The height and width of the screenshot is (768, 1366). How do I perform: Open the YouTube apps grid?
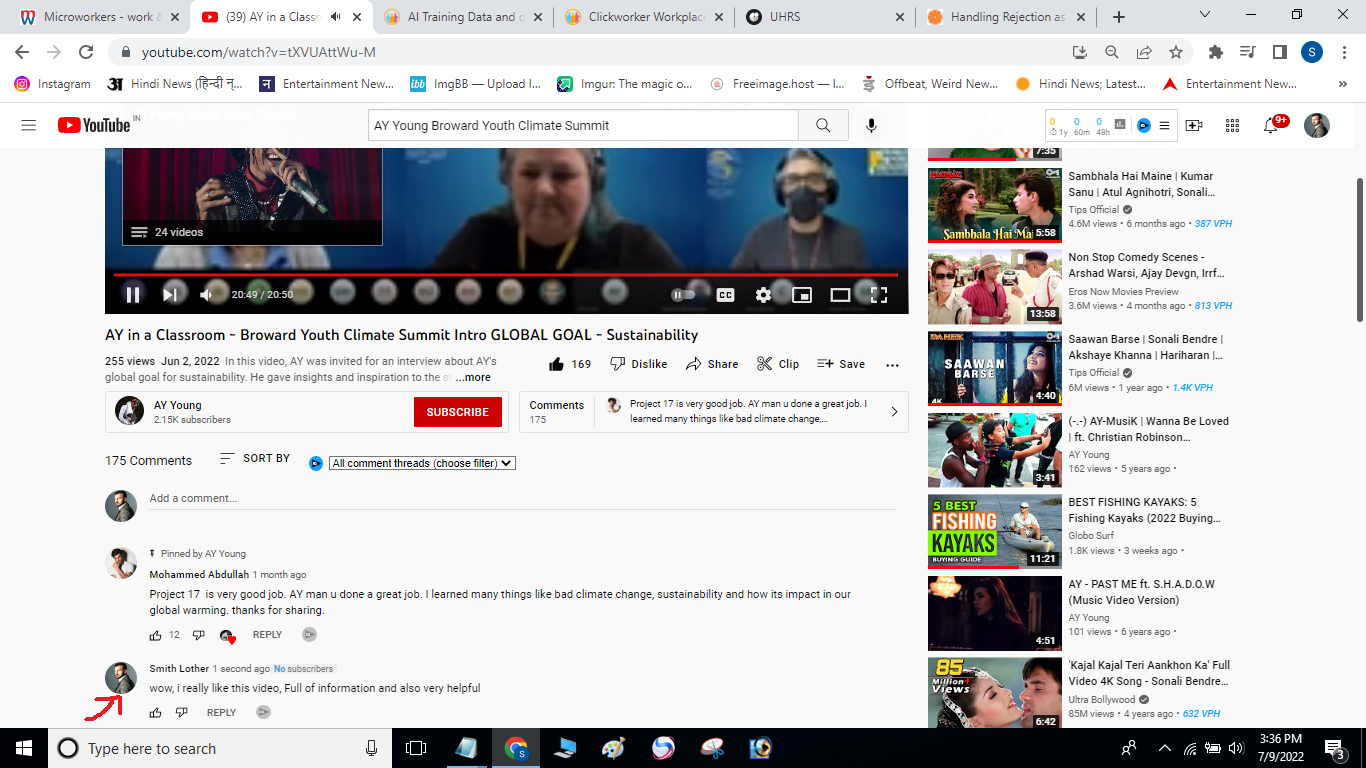point(1232,125)
